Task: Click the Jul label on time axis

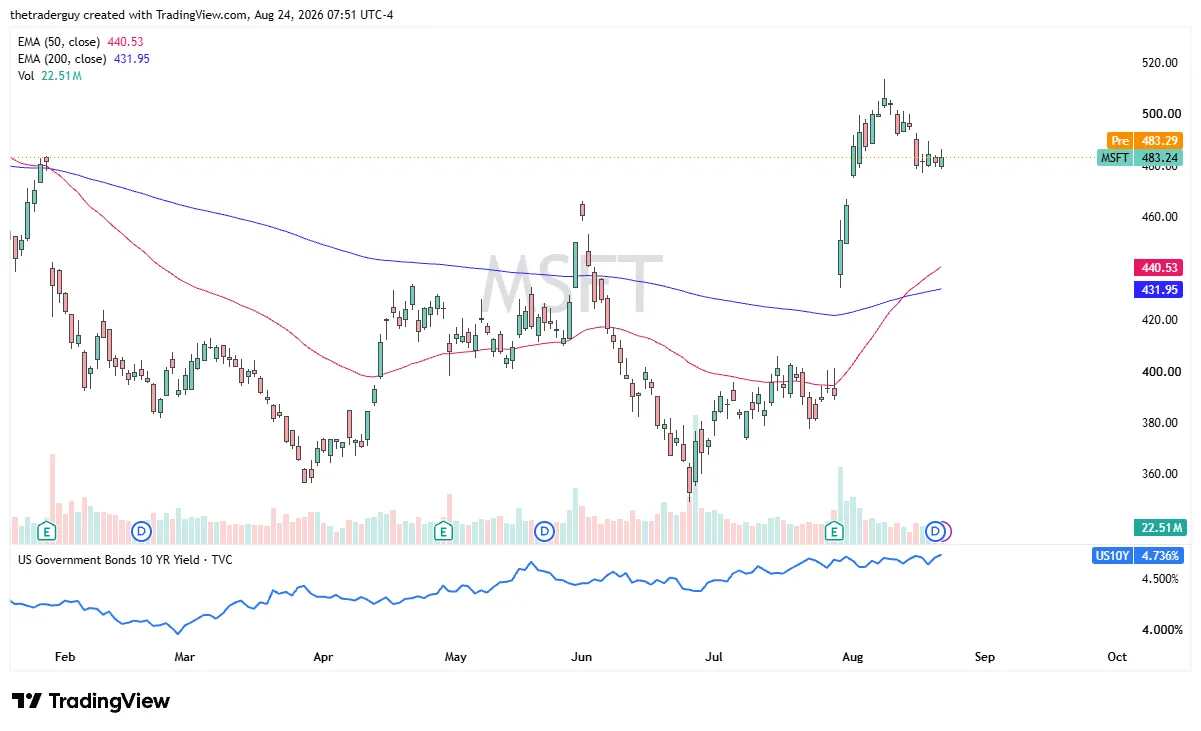Action: 714,657
